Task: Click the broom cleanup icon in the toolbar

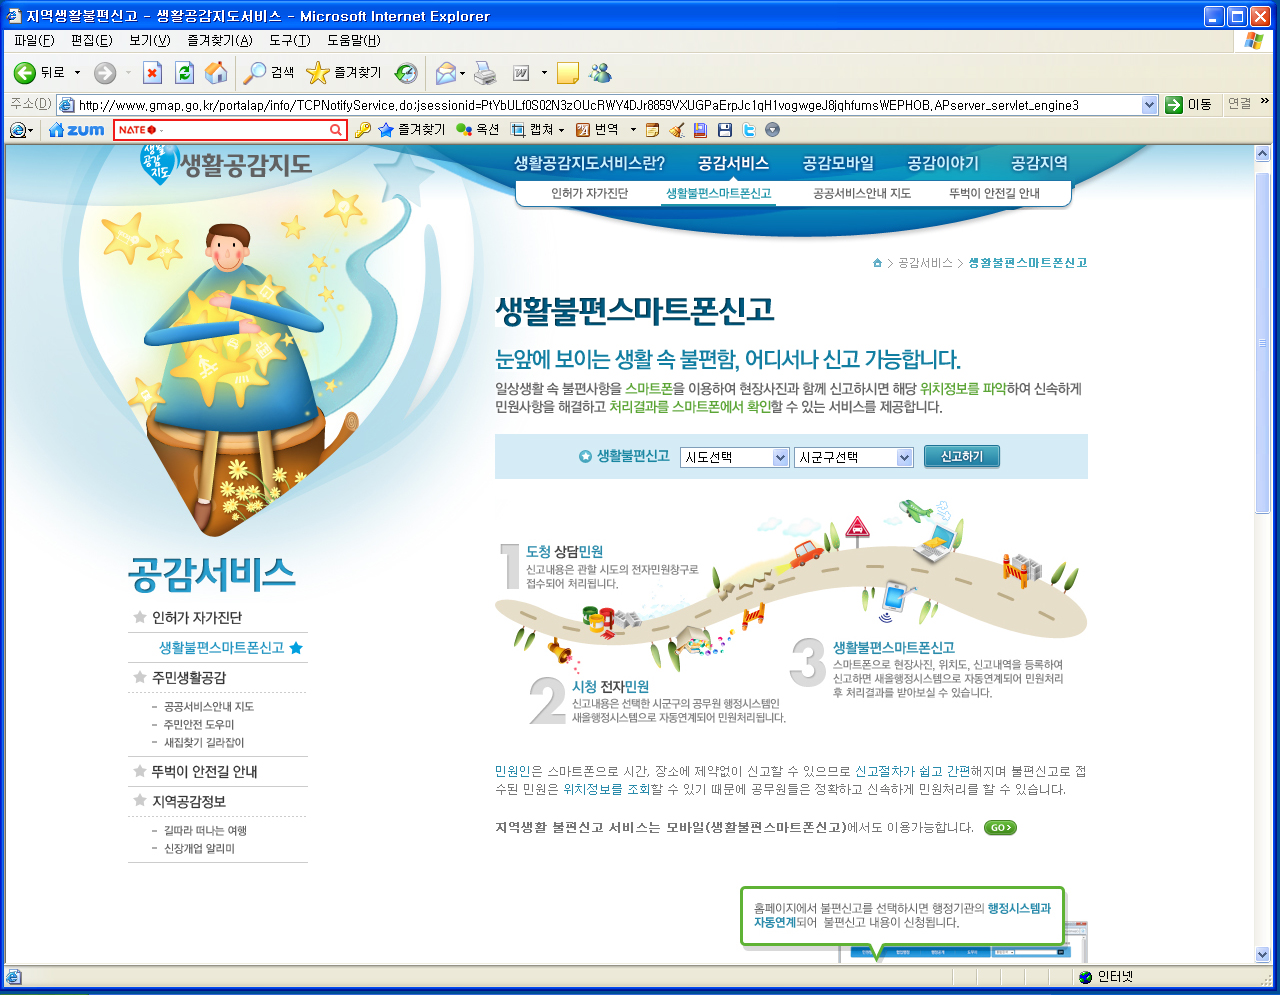Action: 677,128
